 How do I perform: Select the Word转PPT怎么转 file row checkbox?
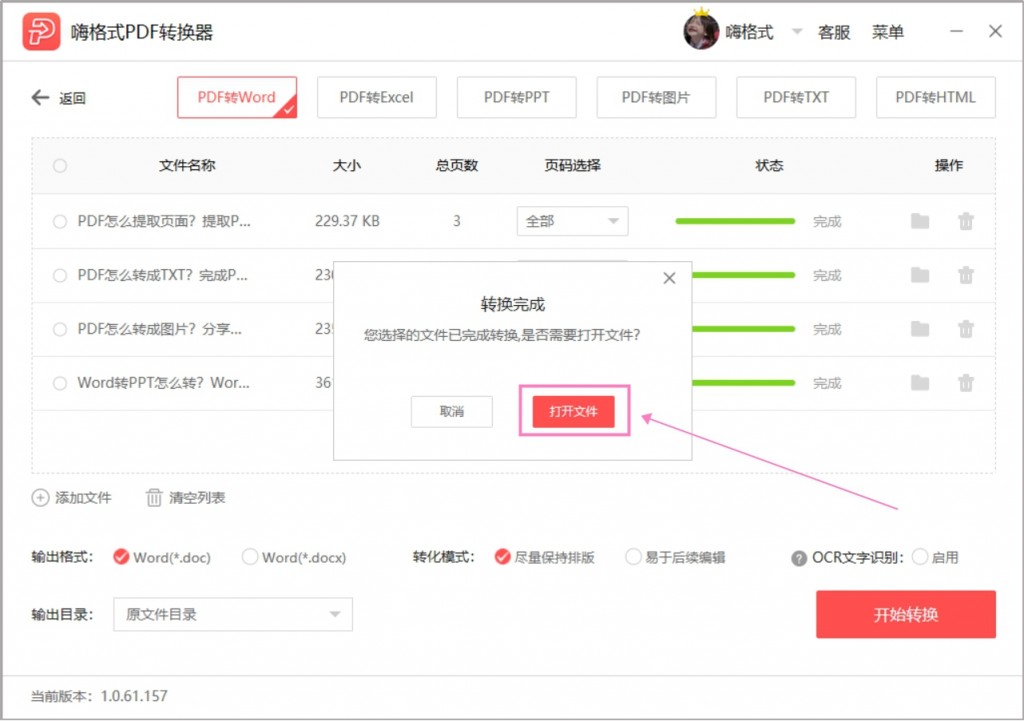[x=60, y=383]
